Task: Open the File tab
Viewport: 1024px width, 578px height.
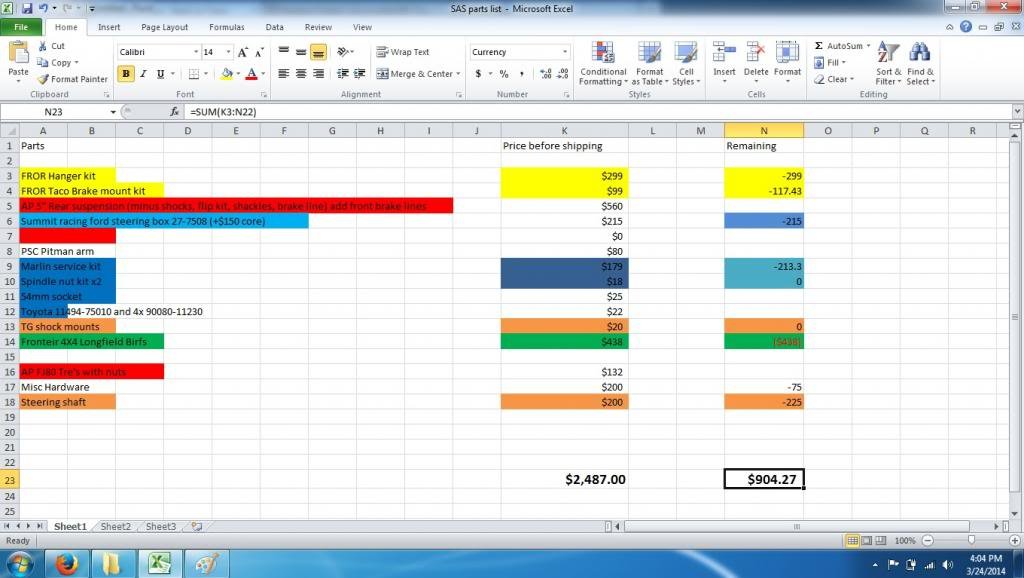Action: coord(21,27)
